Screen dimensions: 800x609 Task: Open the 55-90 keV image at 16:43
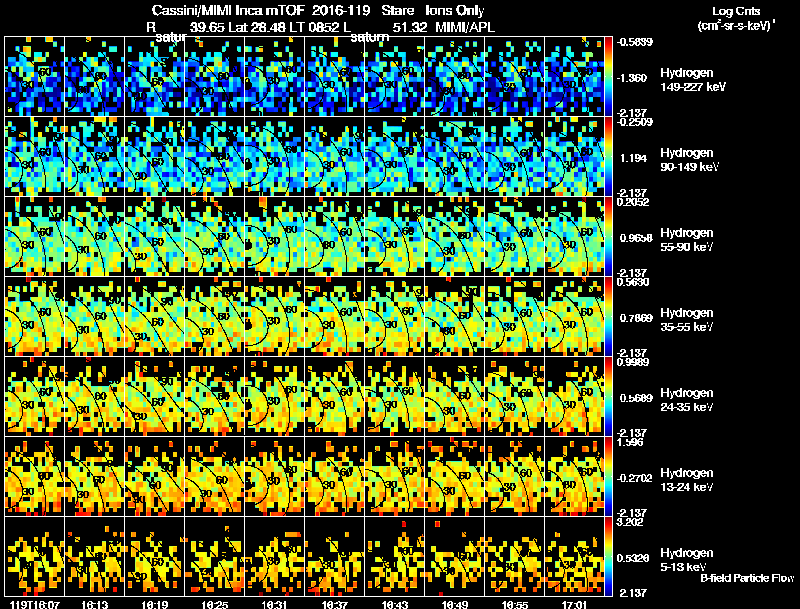click(x=394, y=237)
